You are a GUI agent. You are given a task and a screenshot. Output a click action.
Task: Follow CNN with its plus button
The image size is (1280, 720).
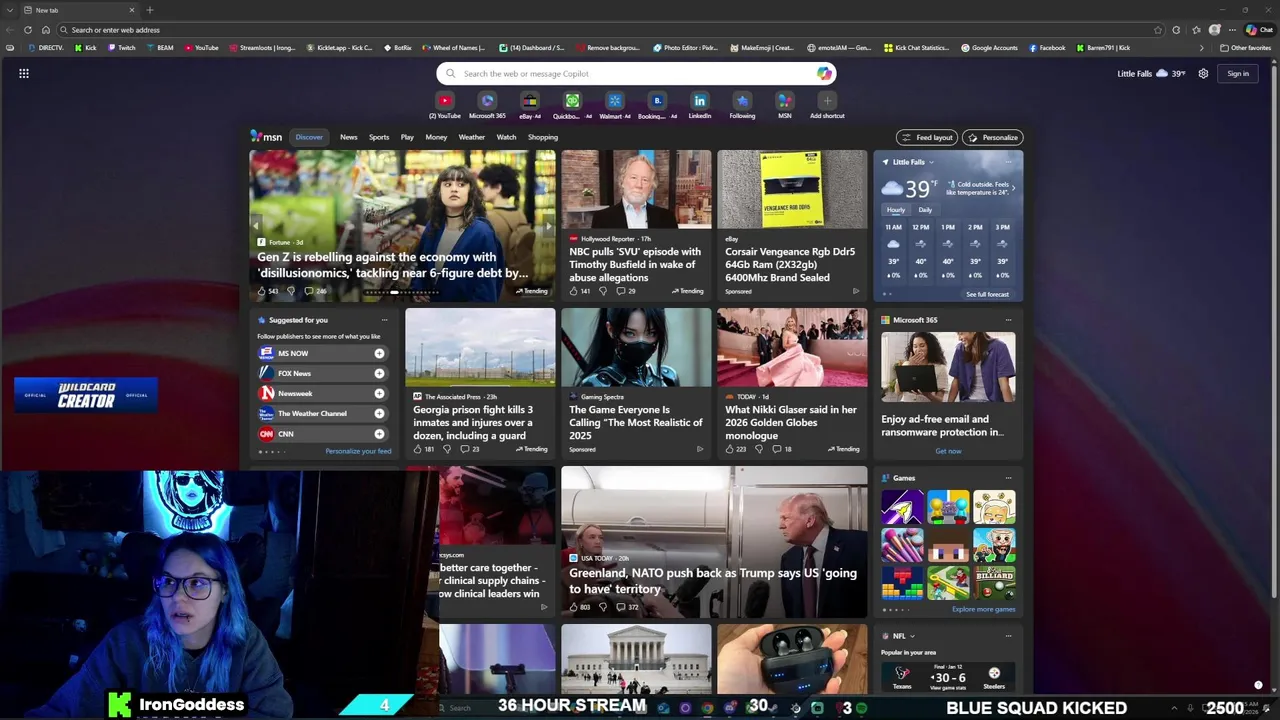click(x=379, y=434)
